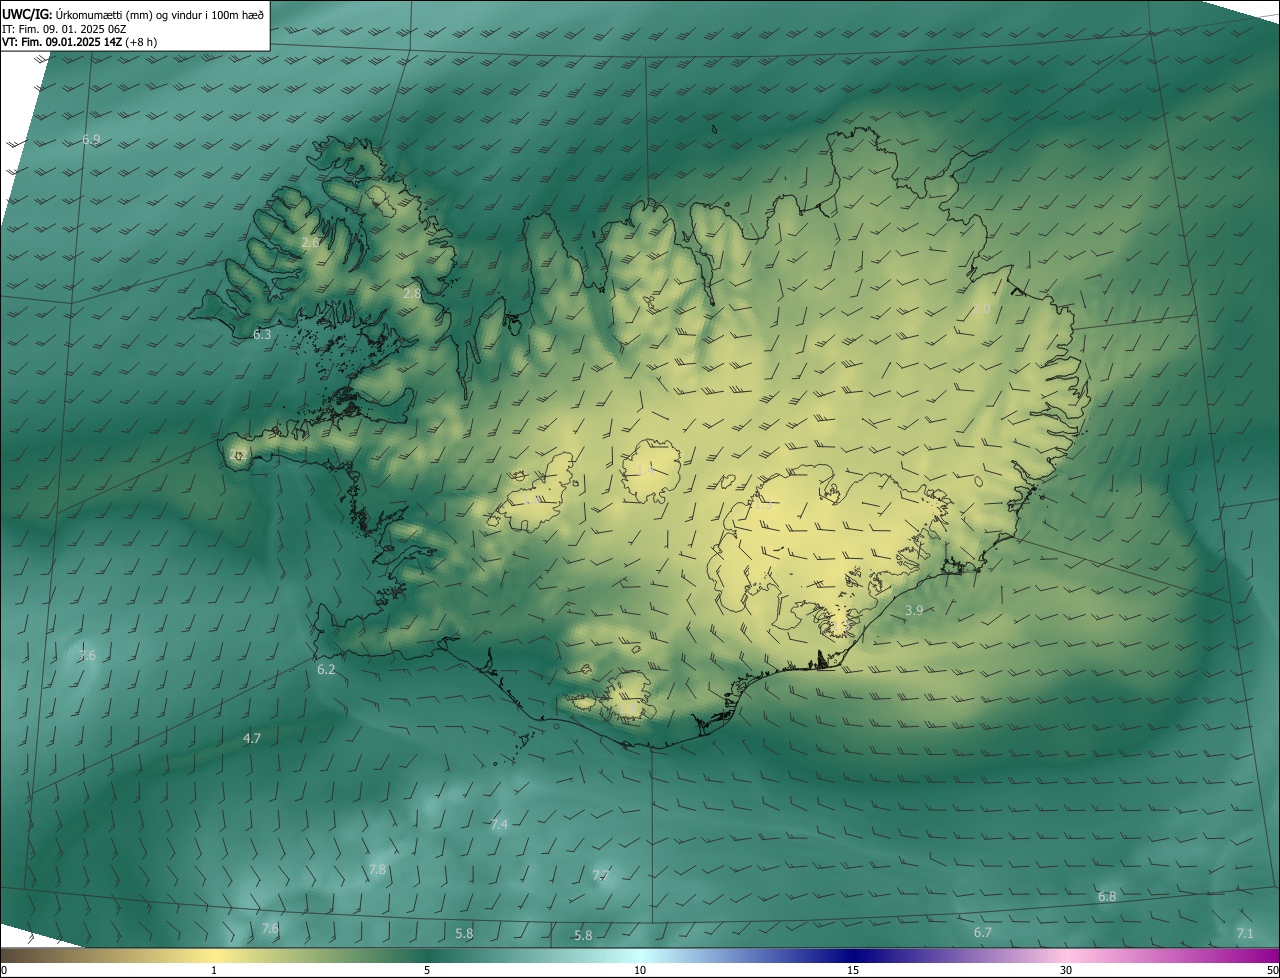The height and width of the screenshot is (978, 1280).
Task: Click the 50 tick label on the color scale
Action: pos(1272,970)
